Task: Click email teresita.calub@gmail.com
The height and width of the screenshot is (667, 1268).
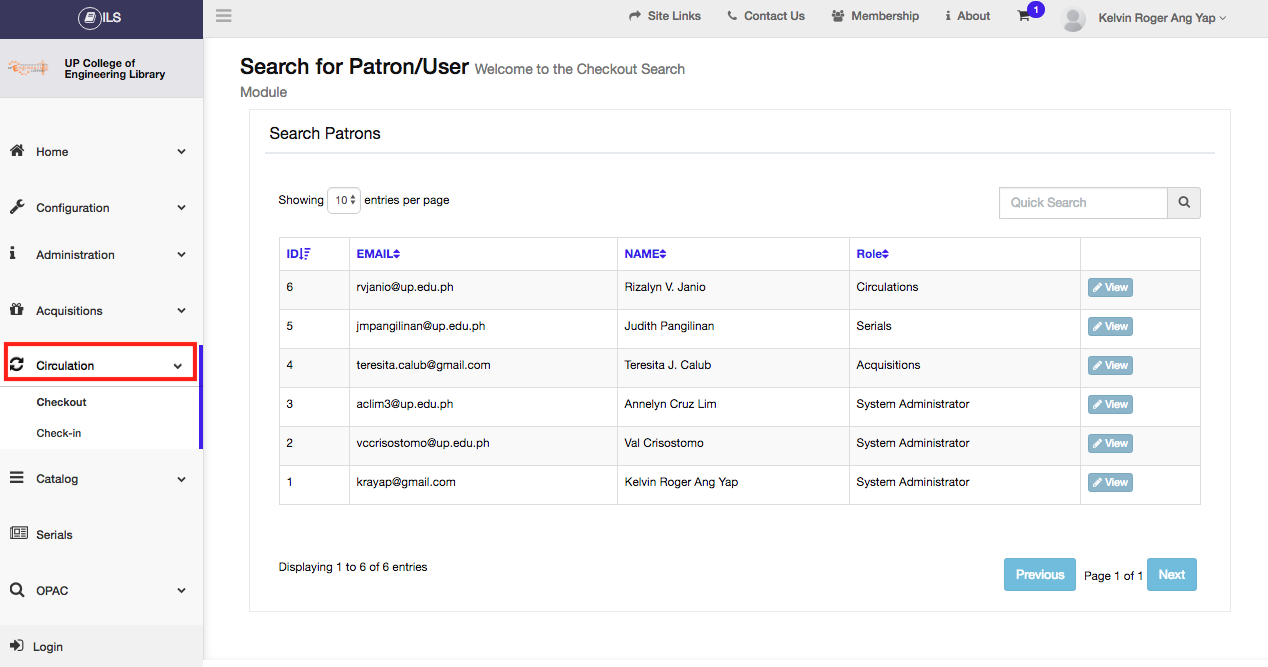Action: 423,365
